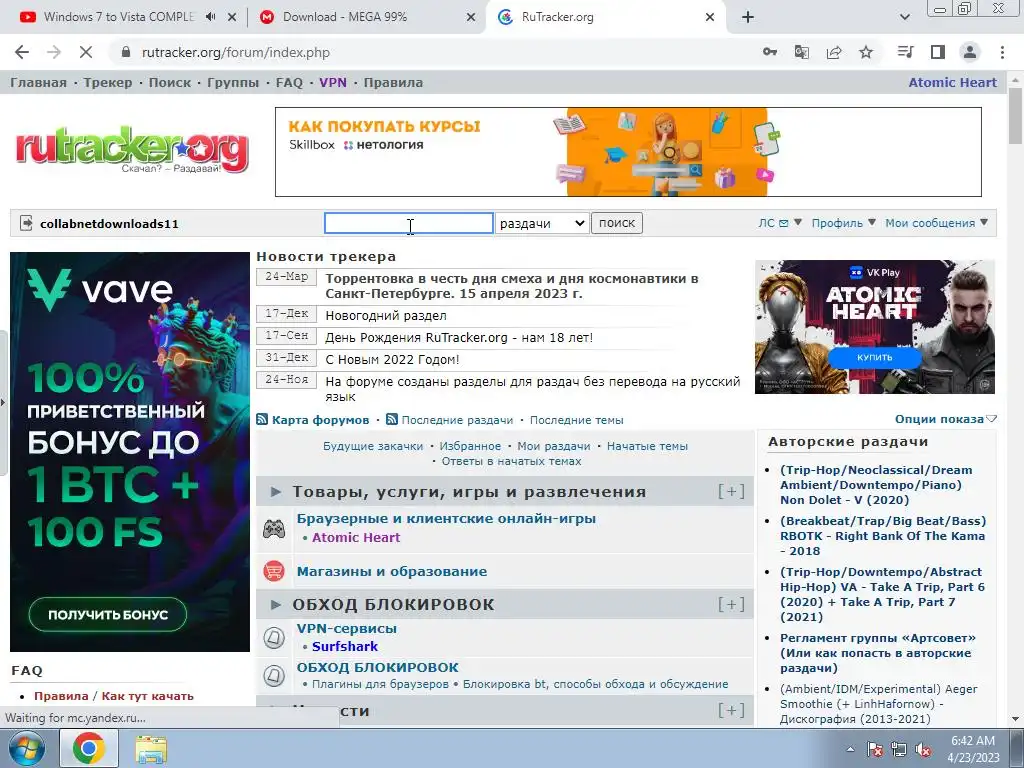Open the Action Center flag tray icon

(875, 749)
